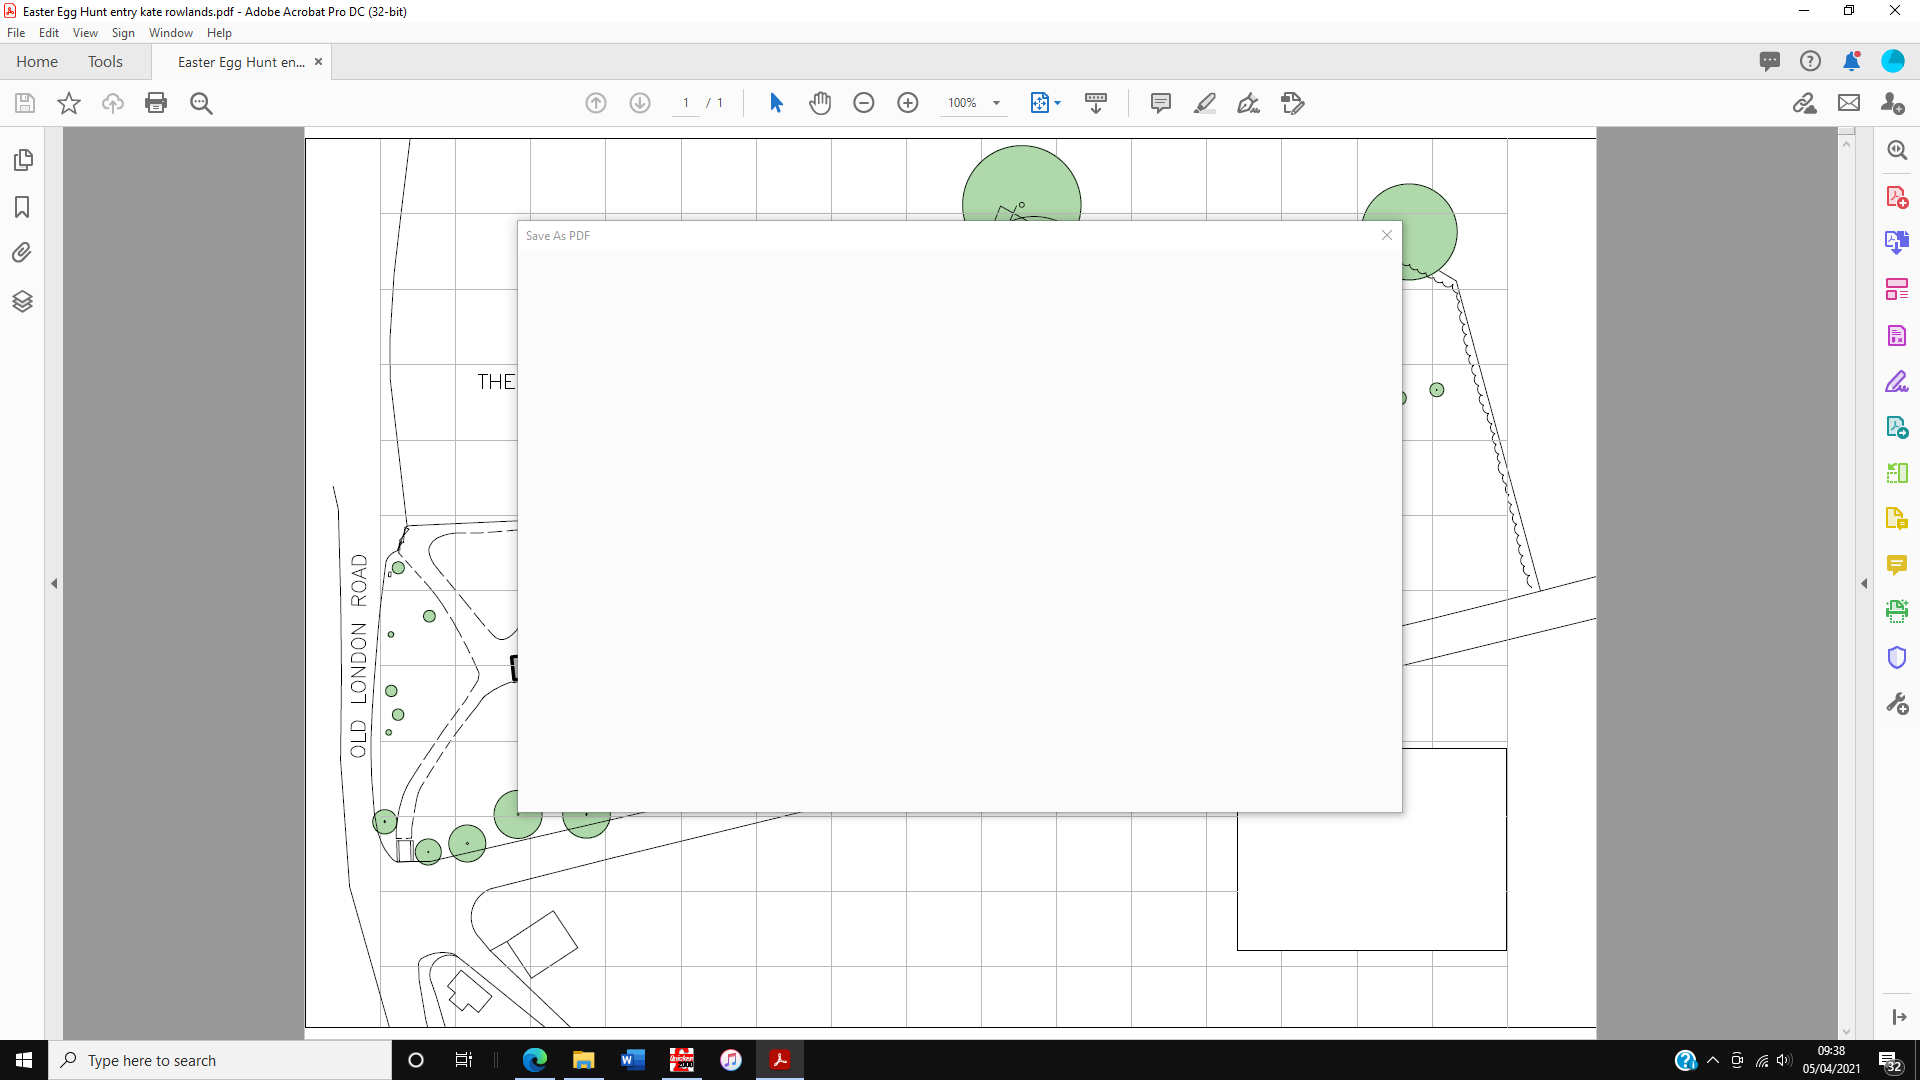The image size is (1920, 1080).
Task: Click the Print file icon
Action: click(x=156, y=103)
